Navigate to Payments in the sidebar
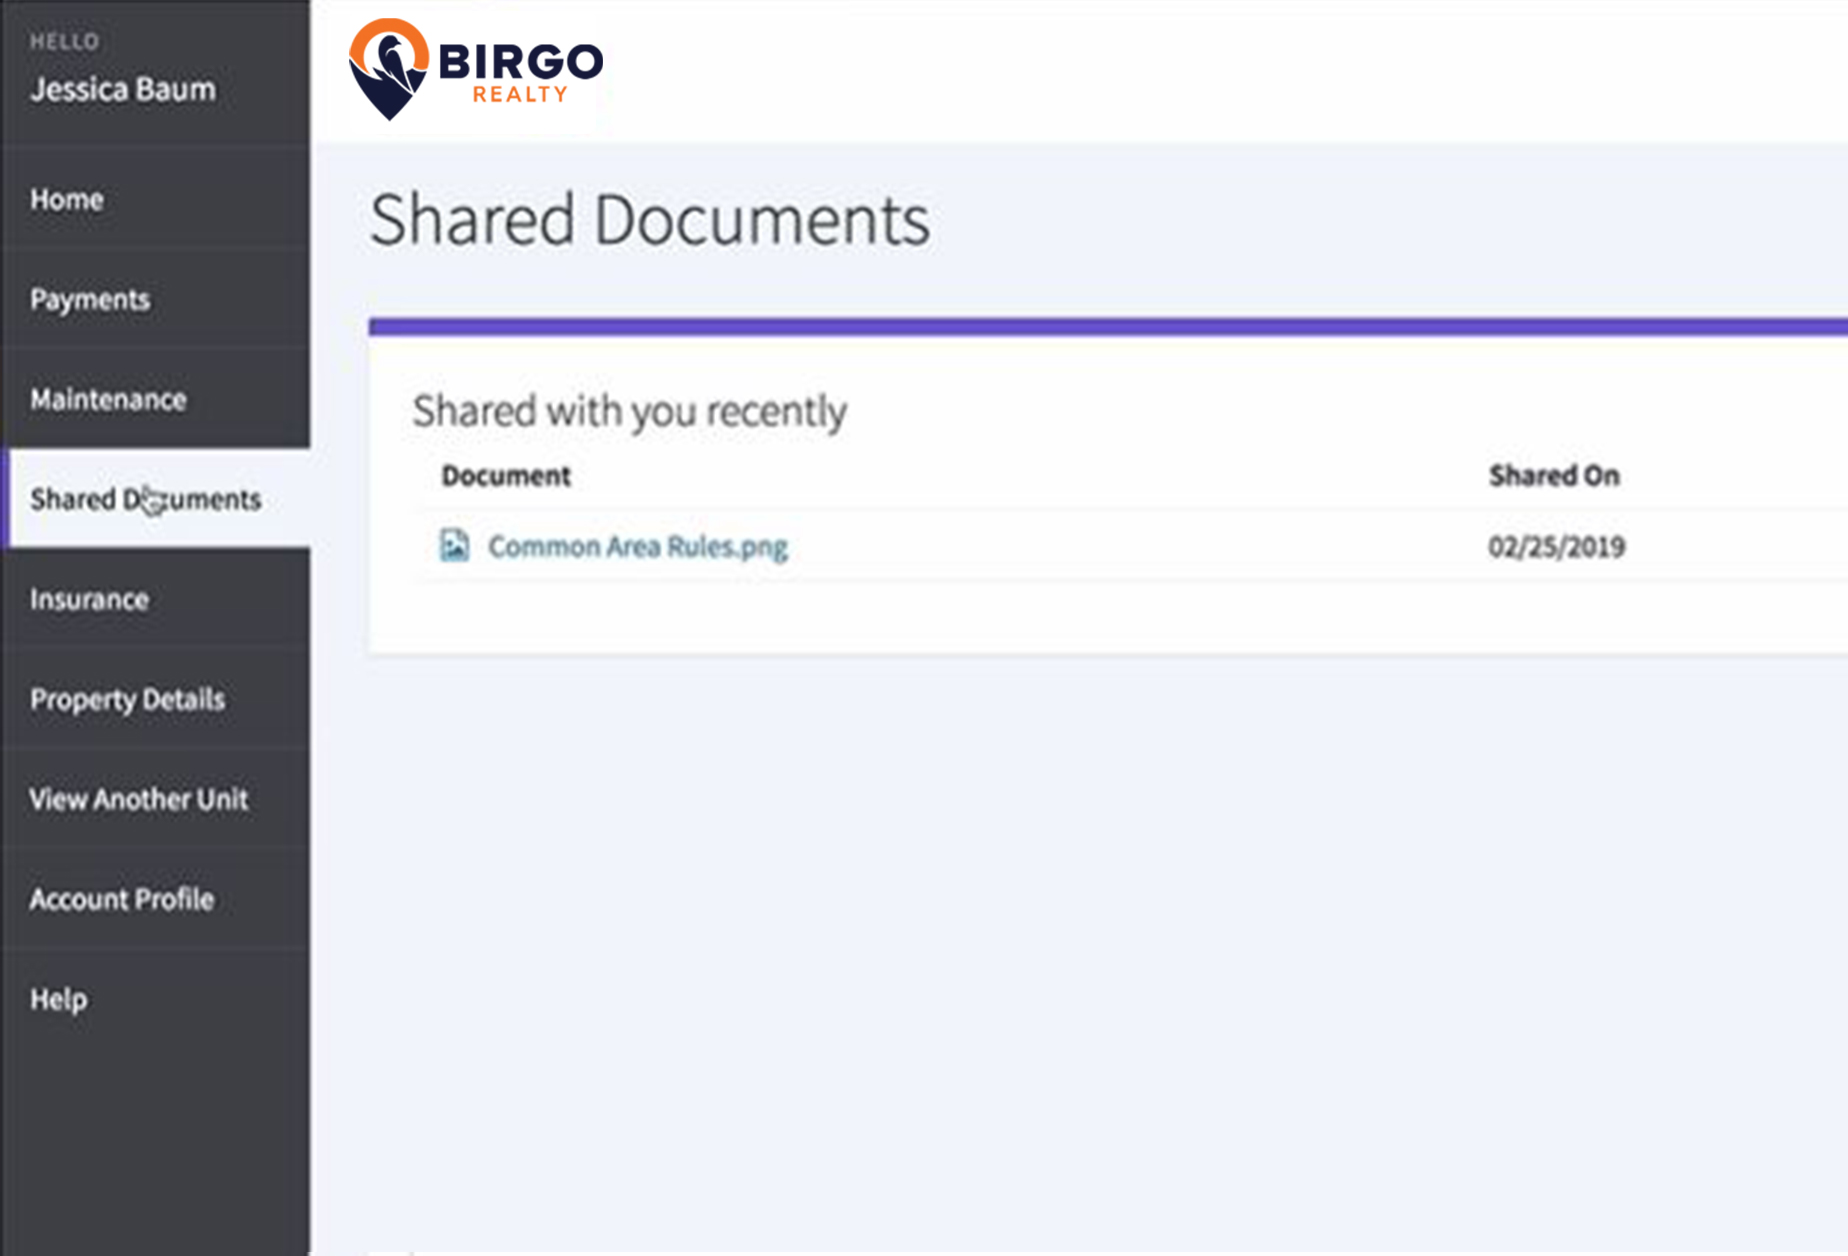 point(90,299)
